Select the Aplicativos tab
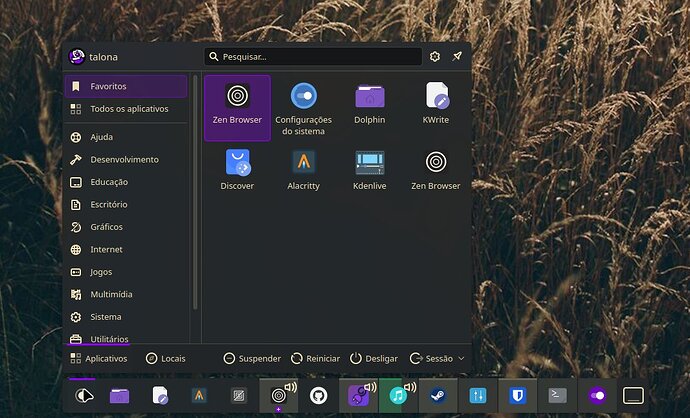 [x=98, y=358]
